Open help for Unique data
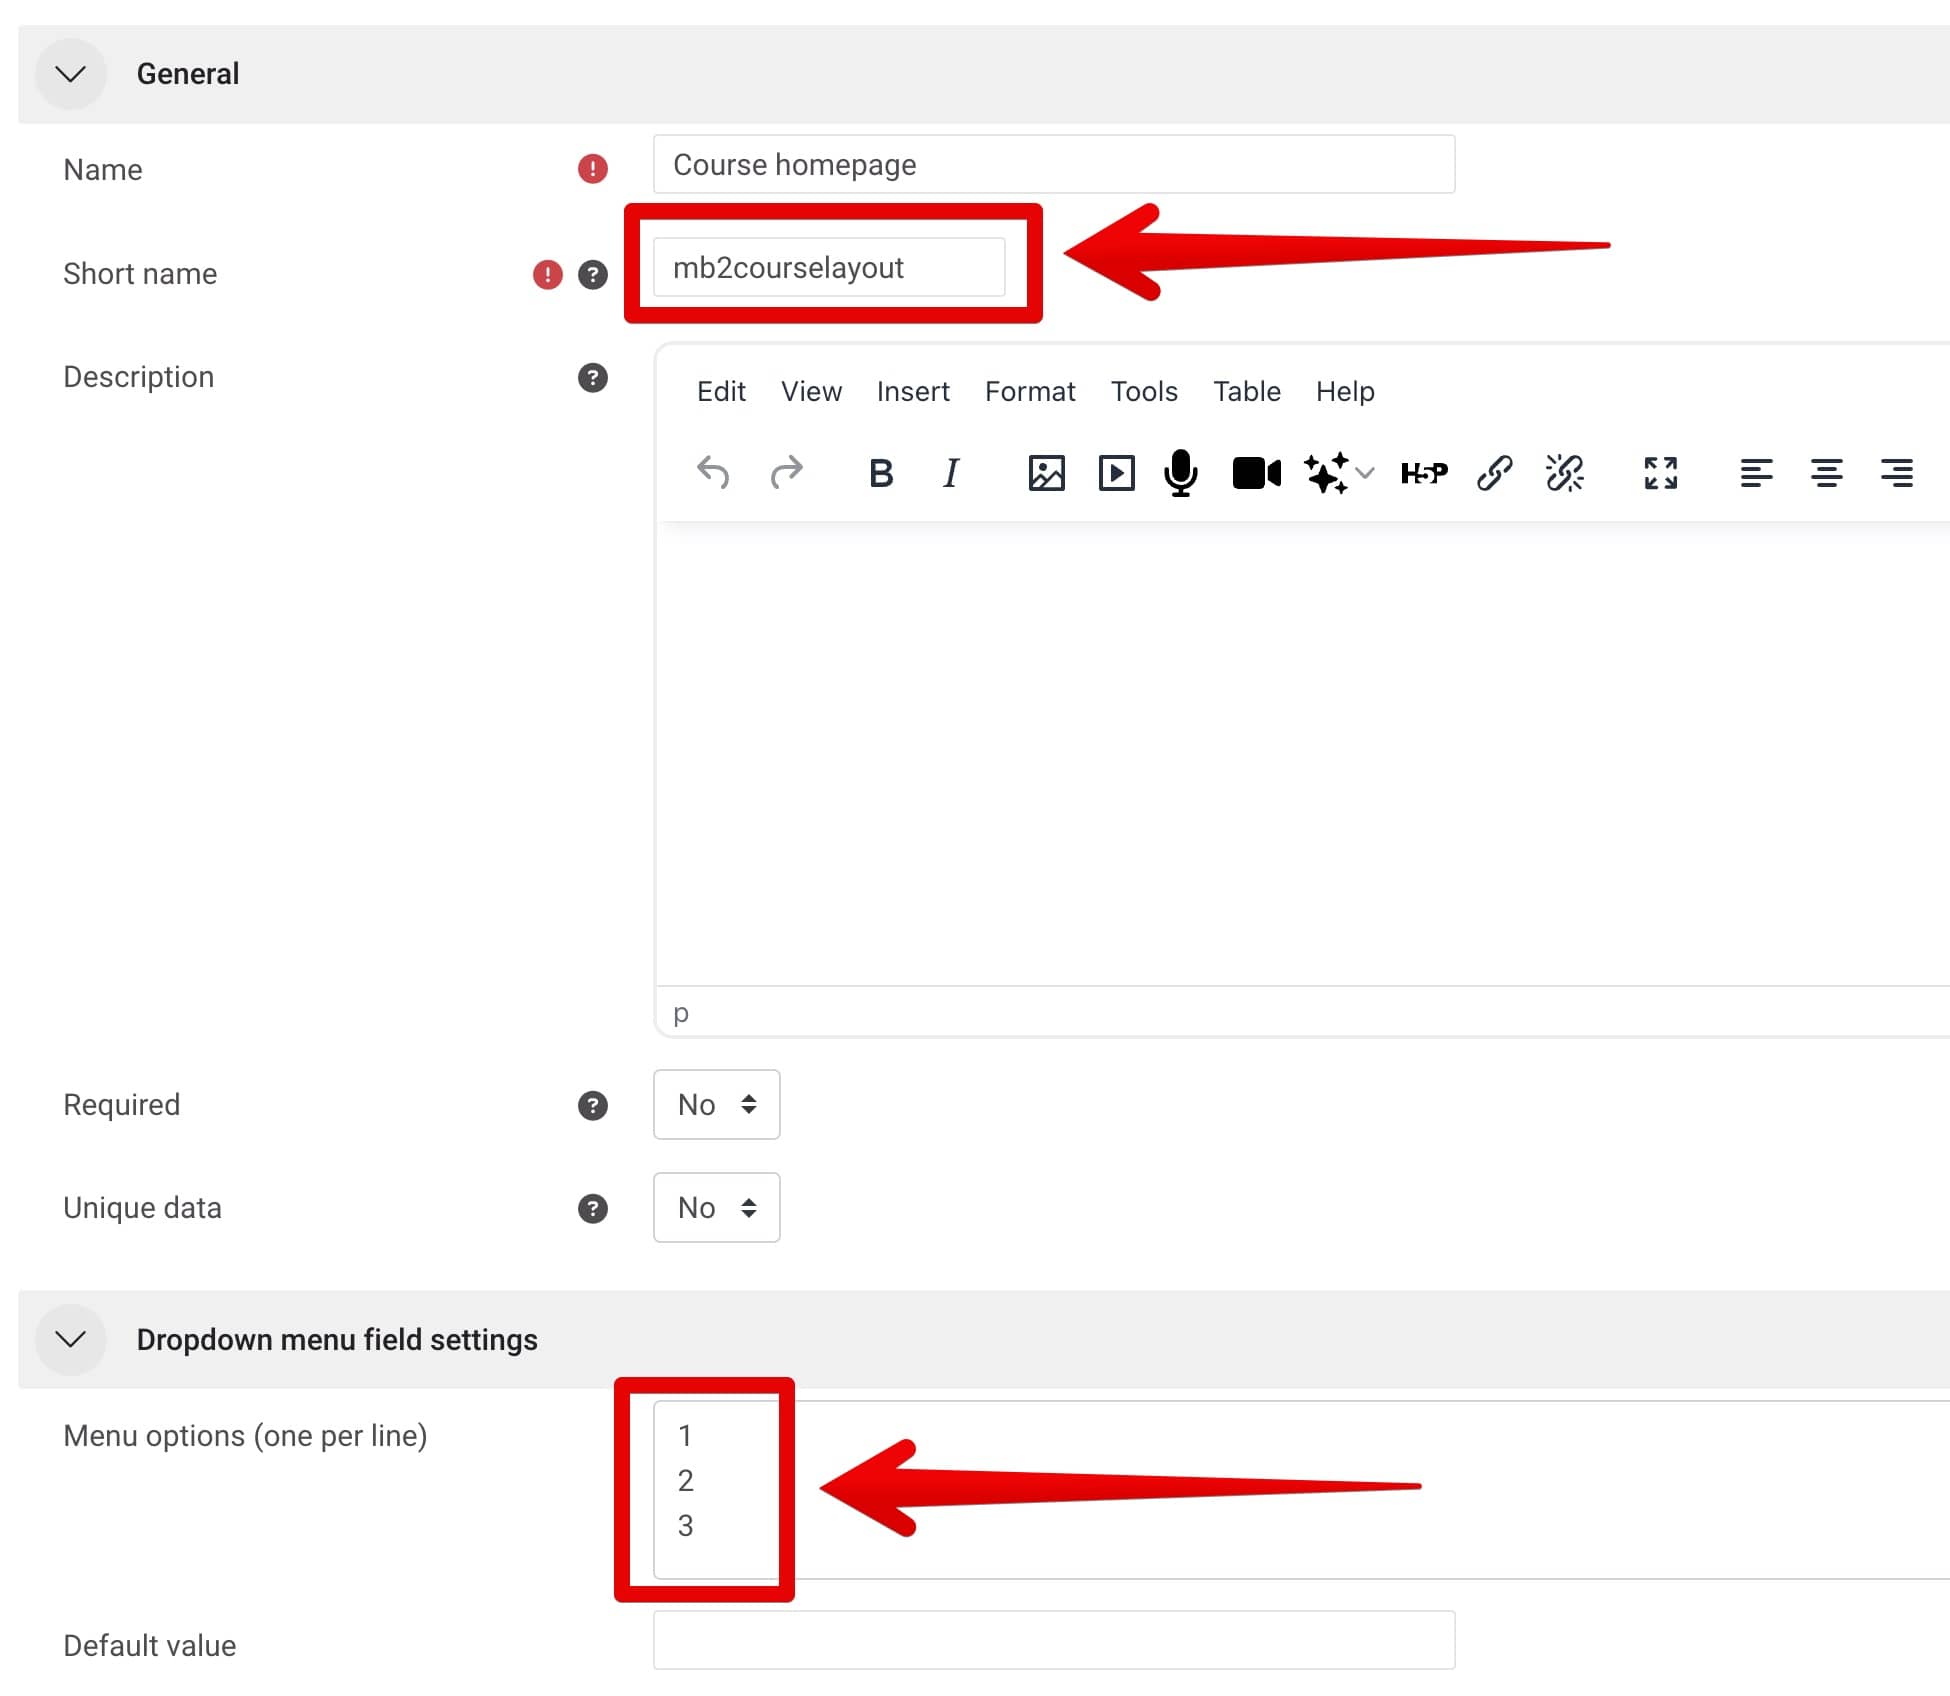 (593, 1209)
